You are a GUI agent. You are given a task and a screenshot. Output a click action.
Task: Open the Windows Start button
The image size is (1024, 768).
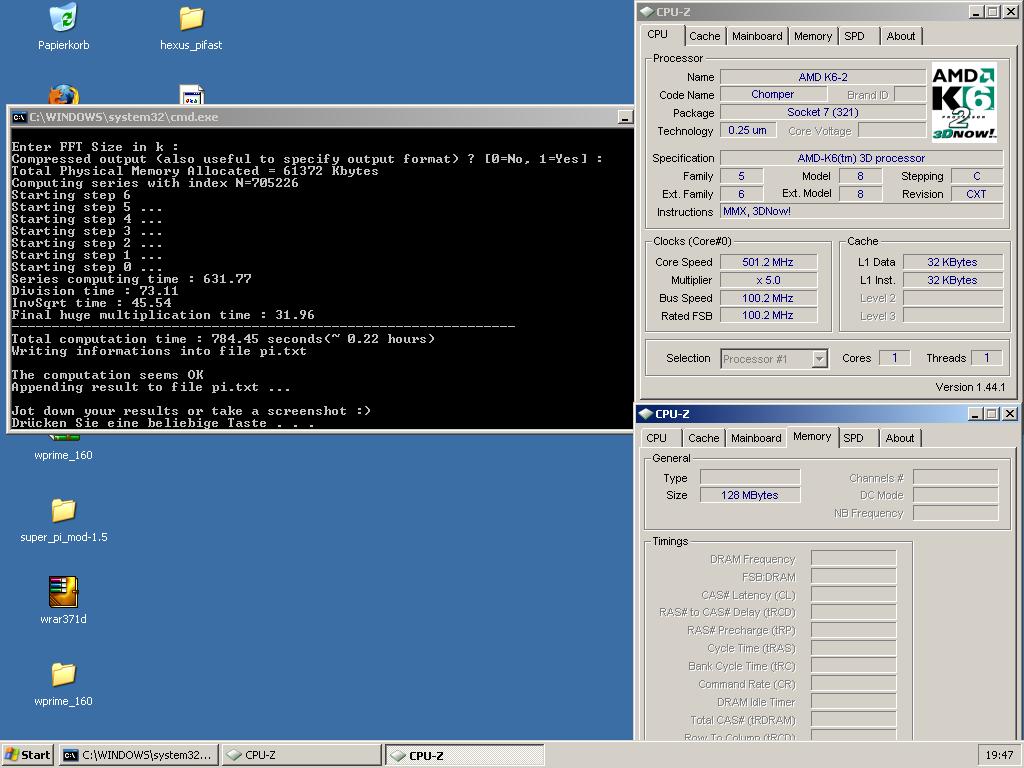tap(27, 755)
